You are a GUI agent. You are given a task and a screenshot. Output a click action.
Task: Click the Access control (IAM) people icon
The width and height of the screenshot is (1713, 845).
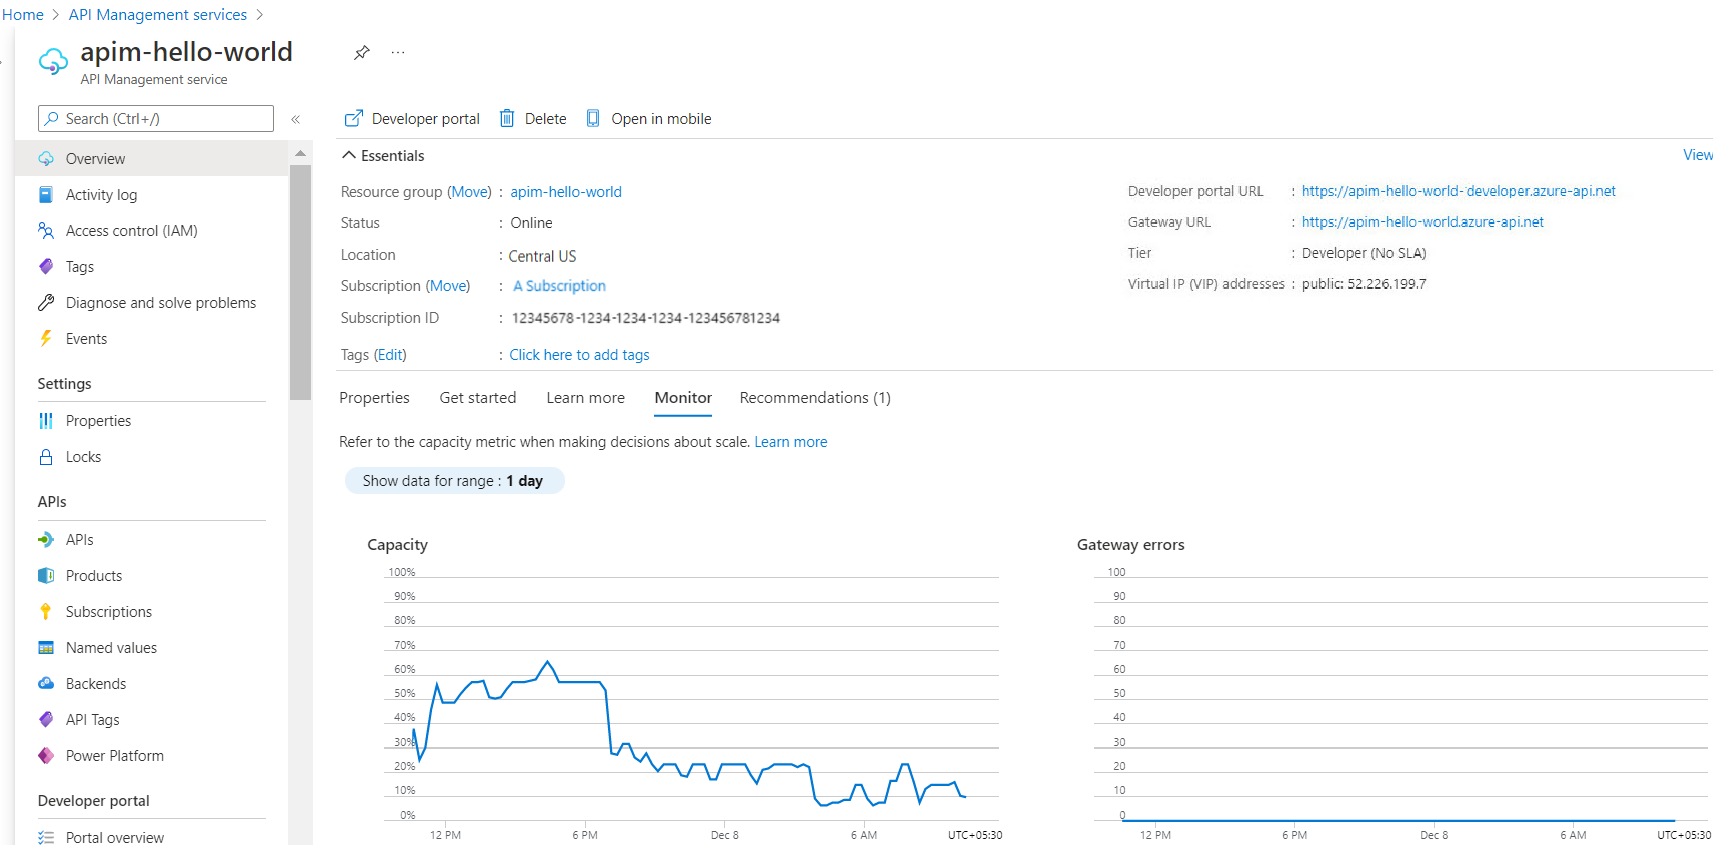click(x=46, y=231)
